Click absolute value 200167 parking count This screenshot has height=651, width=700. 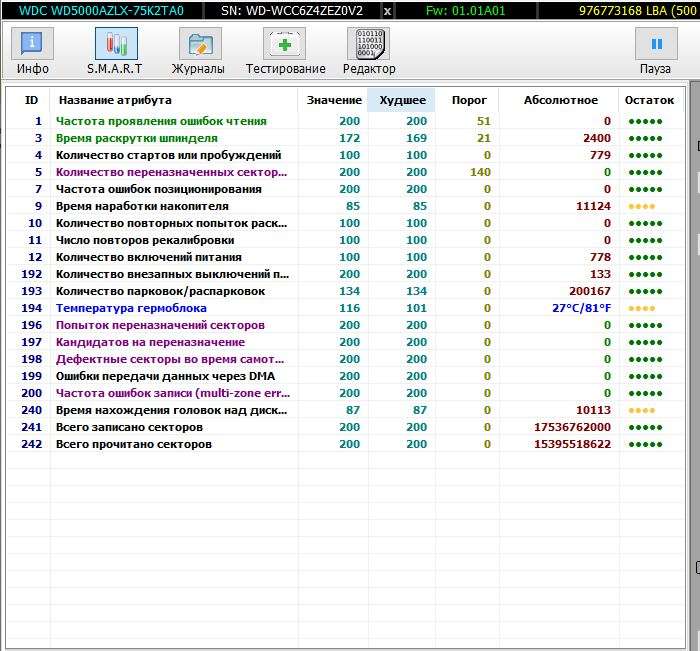pyautogui.click(x=590, y=291)
